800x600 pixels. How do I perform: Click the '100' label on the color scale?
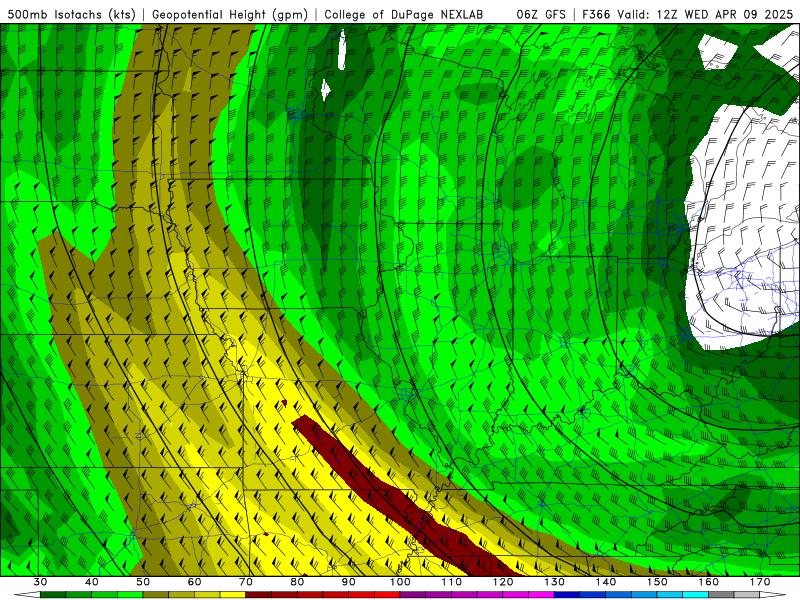point(400,582)
